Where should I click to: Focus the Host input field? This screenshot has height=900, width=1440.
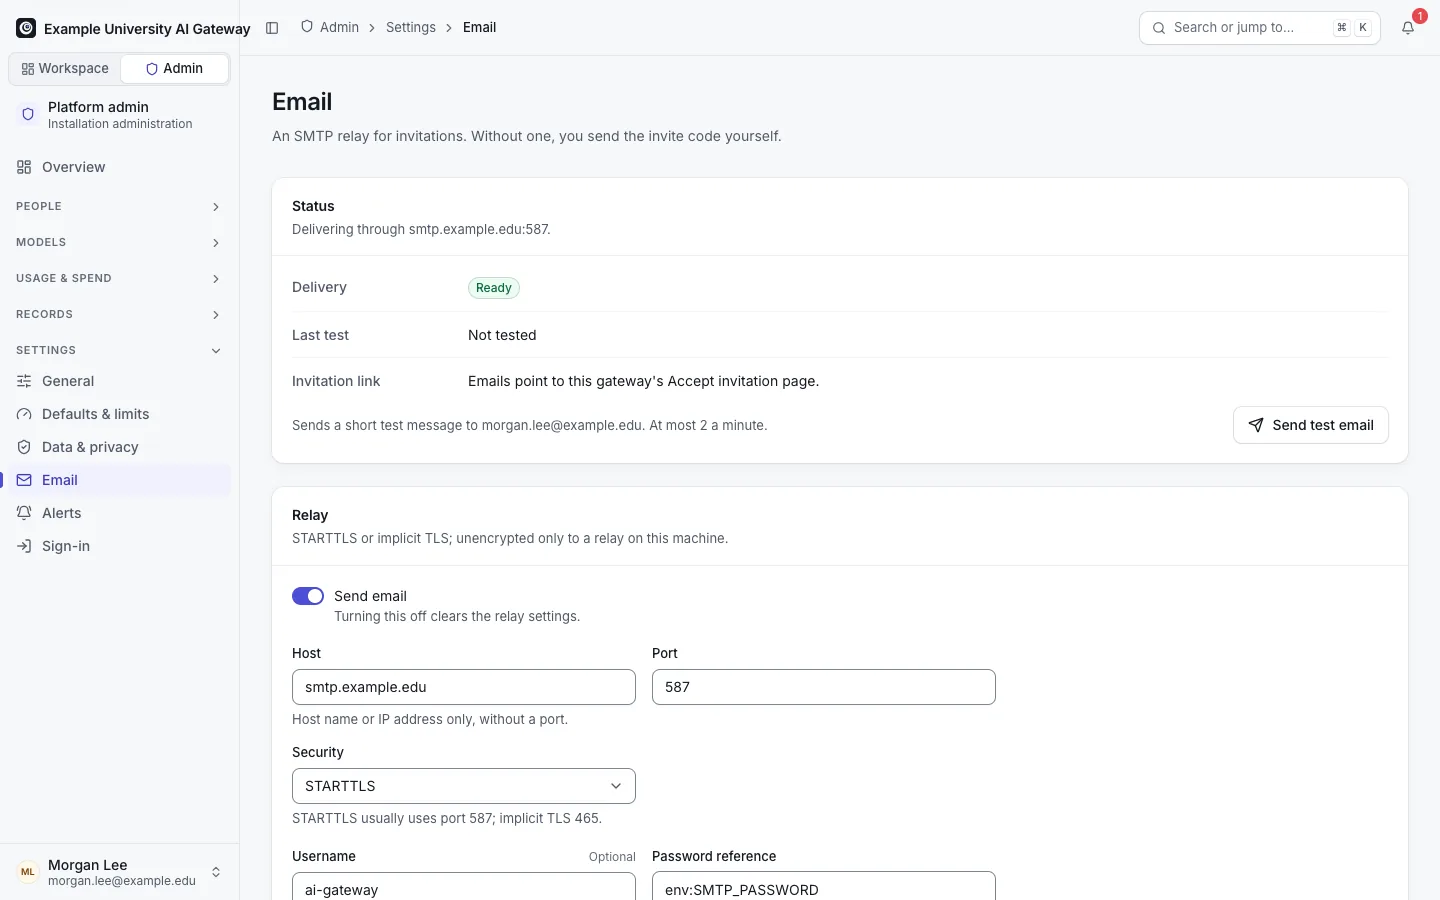(464, 687)
